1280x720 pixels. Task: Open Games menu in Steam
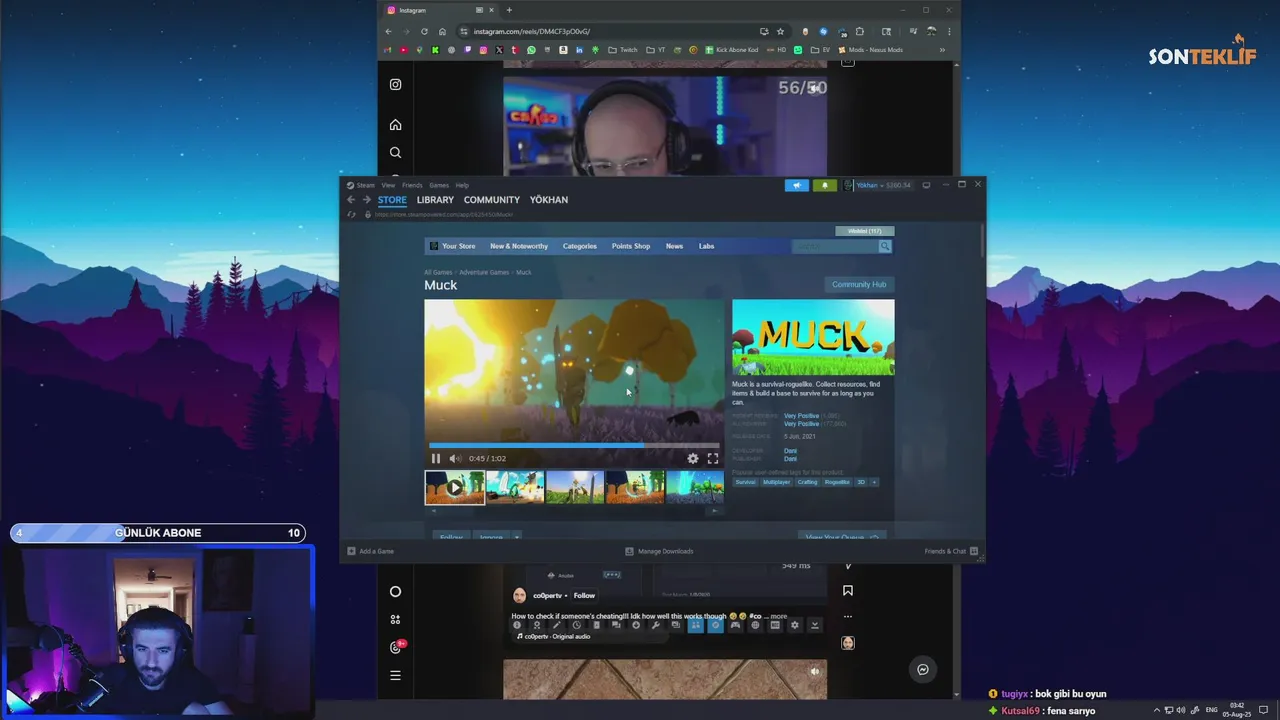(x=439, y=185)
